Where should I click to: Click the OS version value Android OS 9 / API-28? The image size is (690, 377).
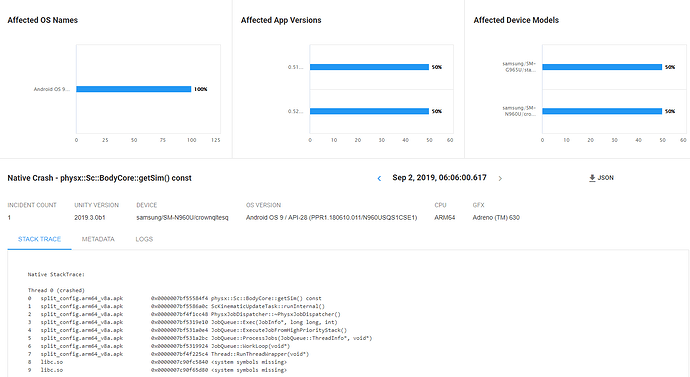click(331, 217)
